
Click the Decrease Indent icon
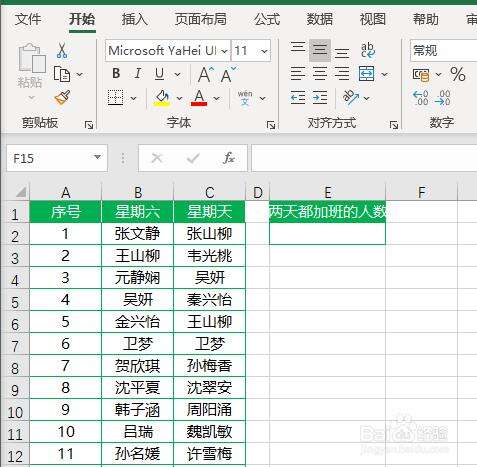(297, 98)
